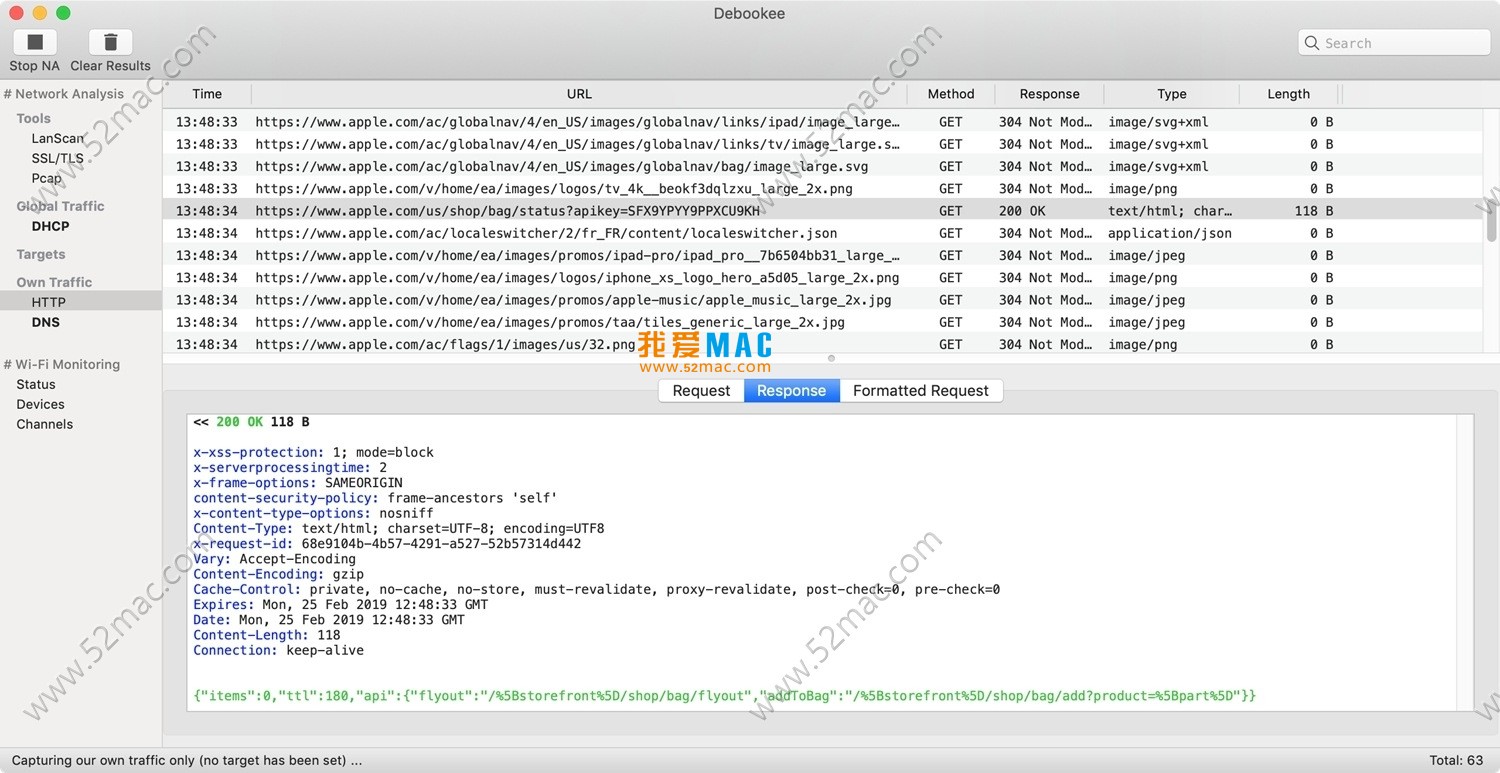
Task: Select DHCP under Global Traffic
Action: tap(50, 226)
